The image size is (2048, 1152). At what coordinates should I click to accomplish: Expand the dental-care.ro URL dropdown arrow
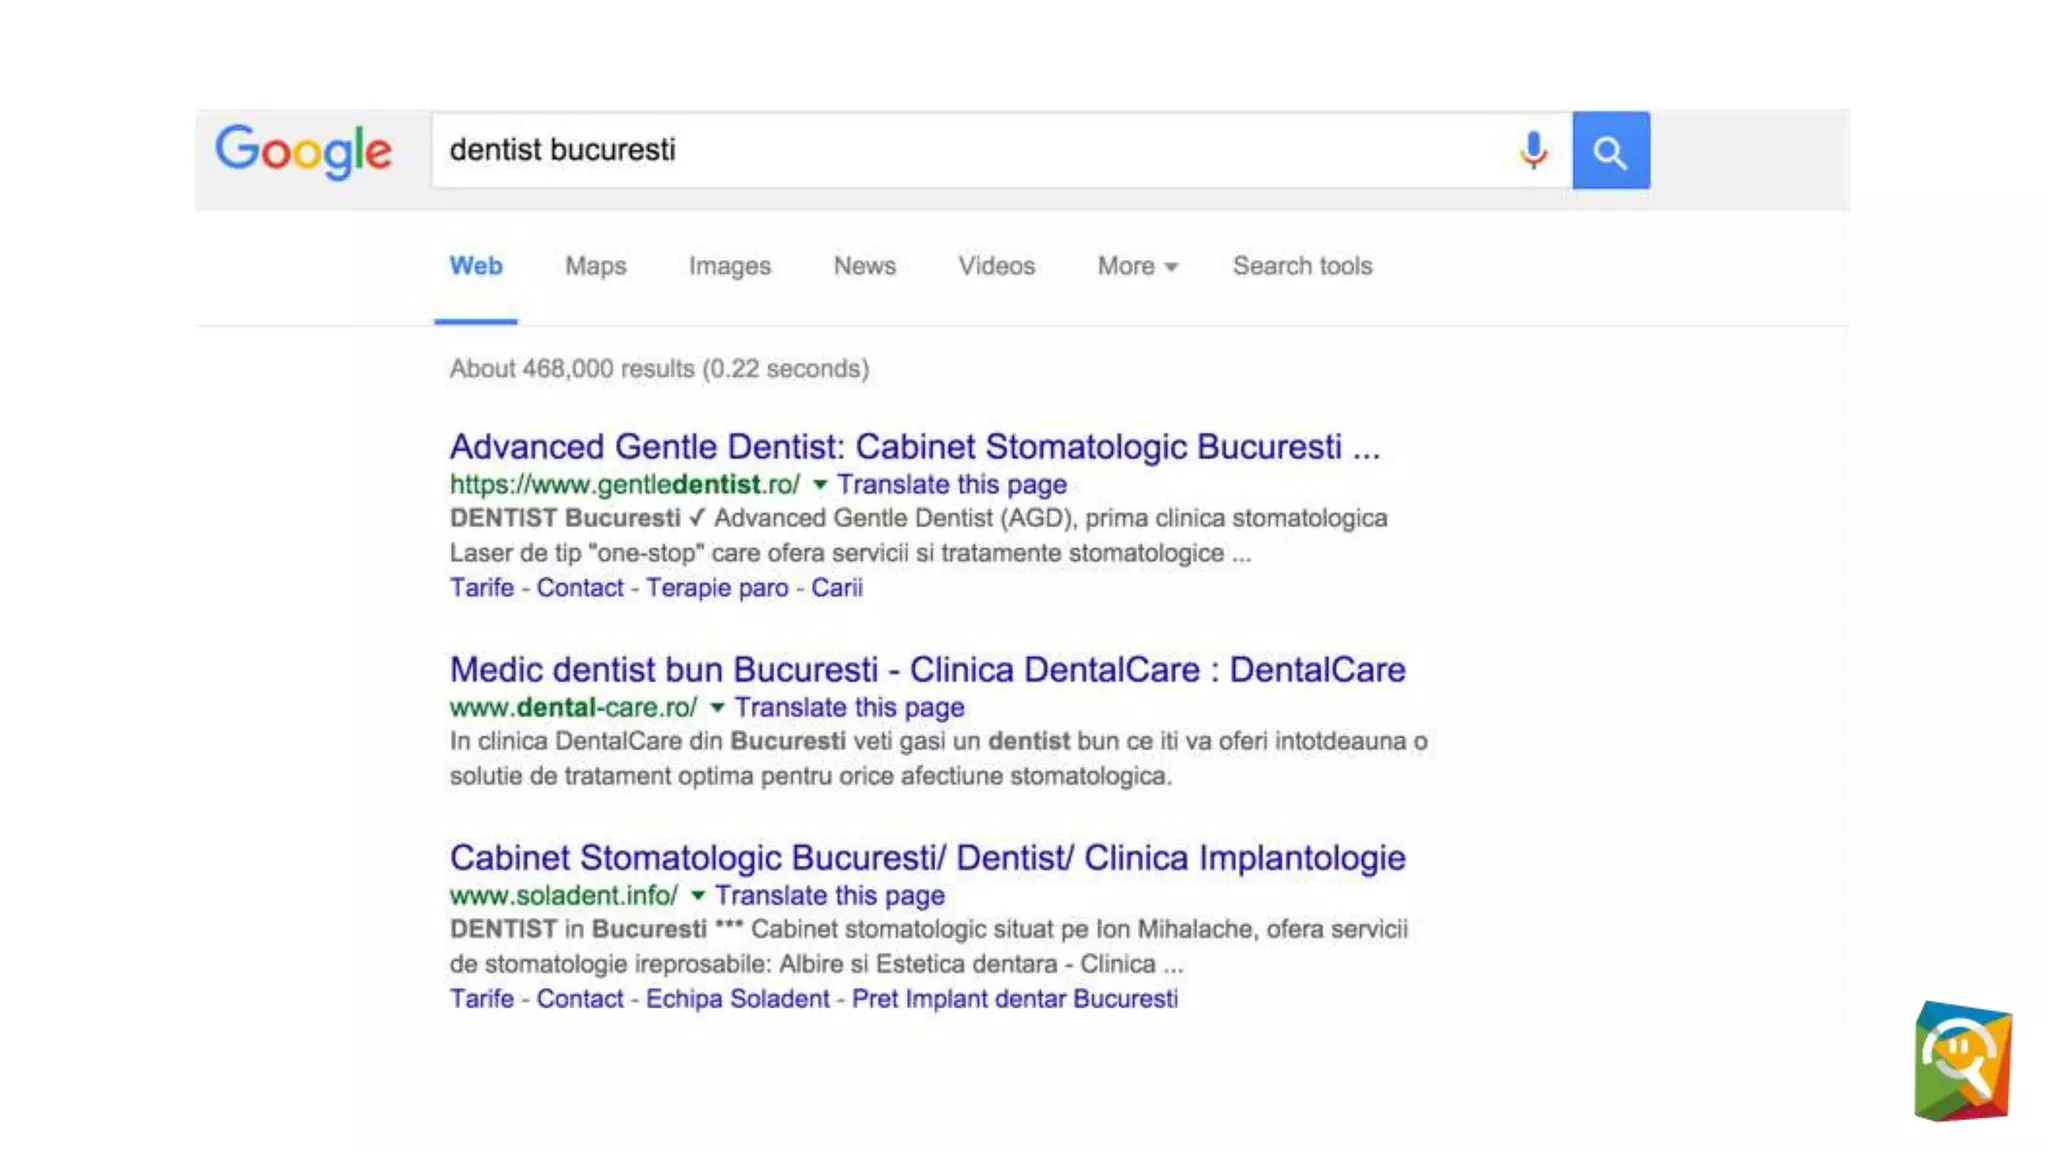tap(717, 708)
